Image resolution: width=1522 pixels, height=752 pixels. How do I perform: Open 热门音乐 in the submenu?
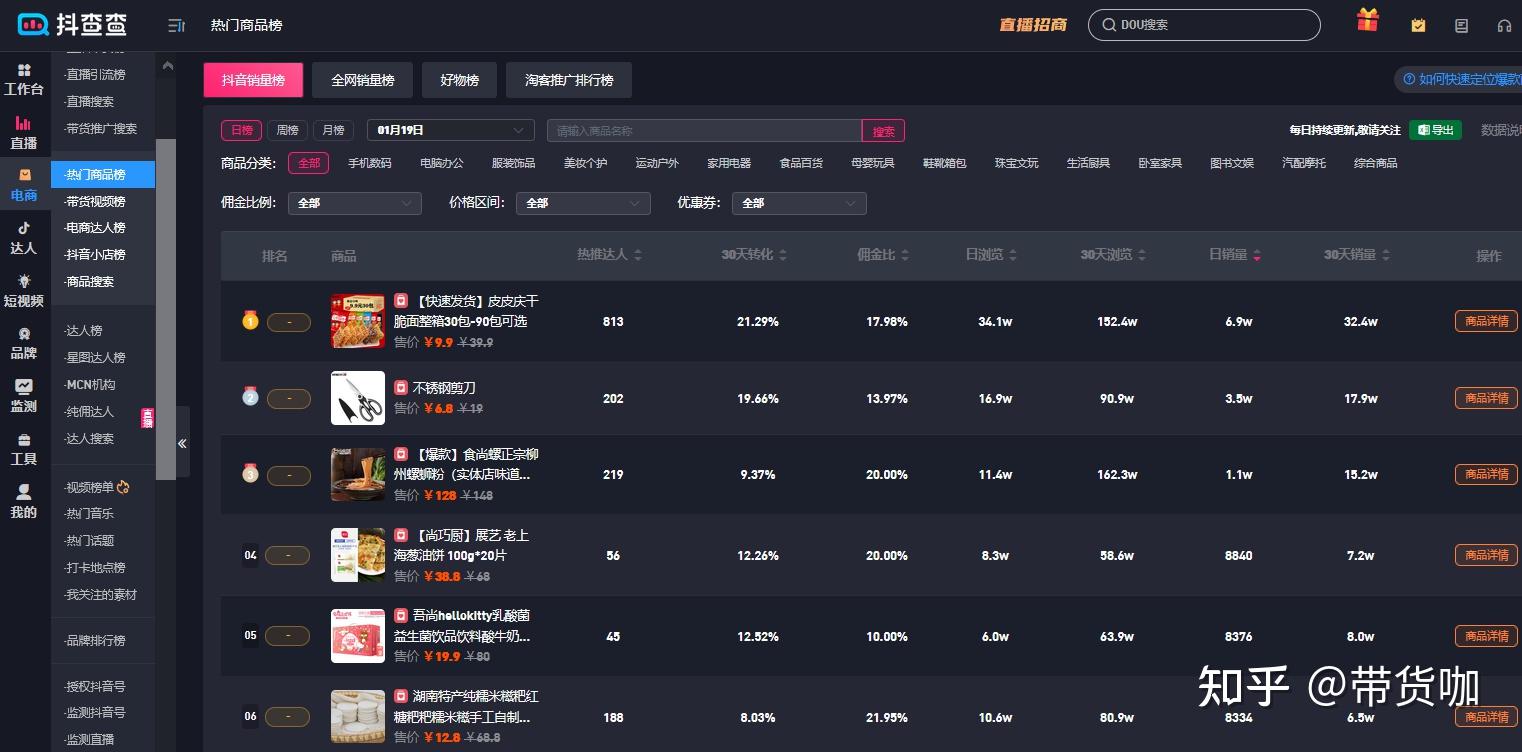point(90,514)
